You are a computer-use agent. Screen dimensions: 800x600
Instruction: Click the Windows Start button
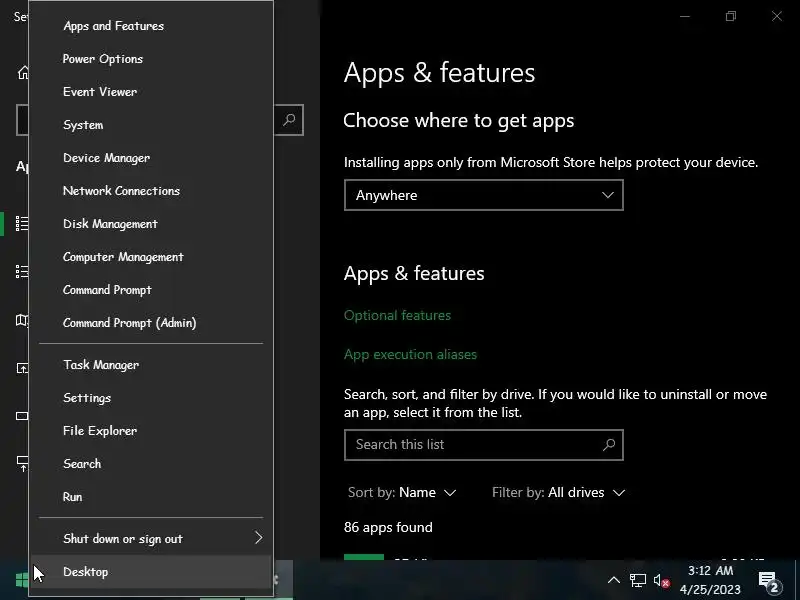(22, 580)
